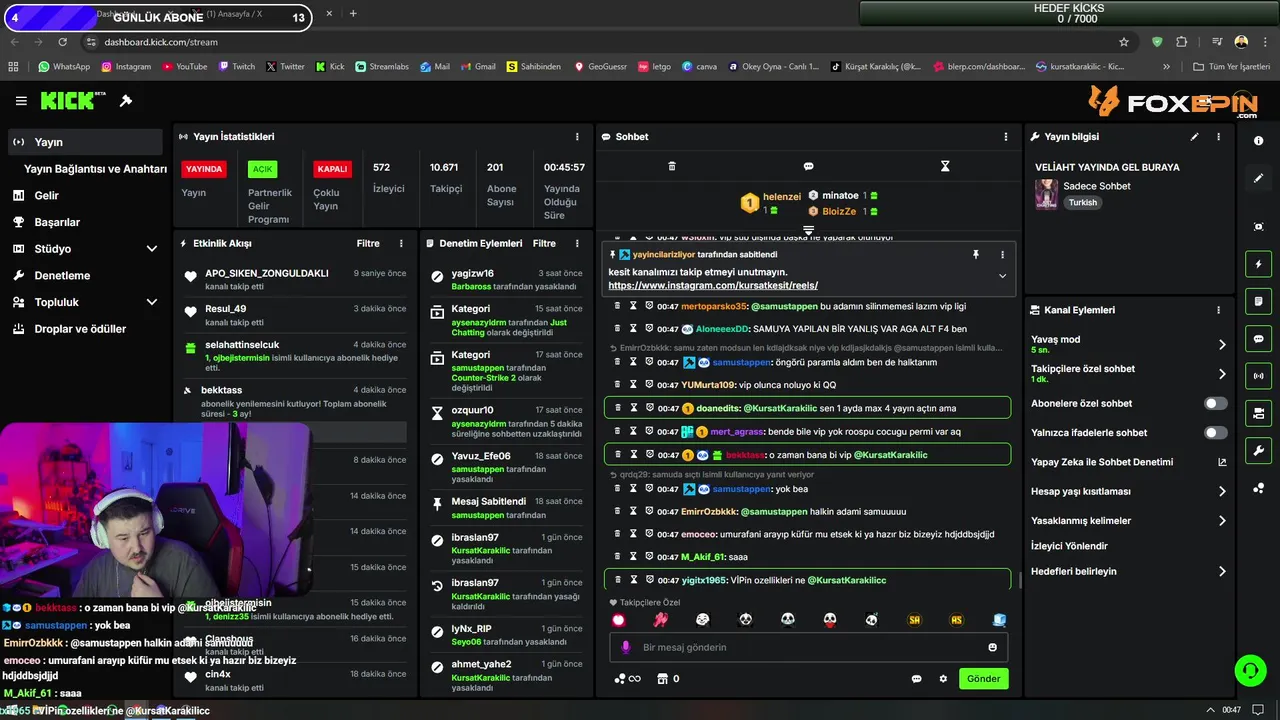
Task: Open Kanal Eylemleri three-dot menu
Action: (1218, 310)
